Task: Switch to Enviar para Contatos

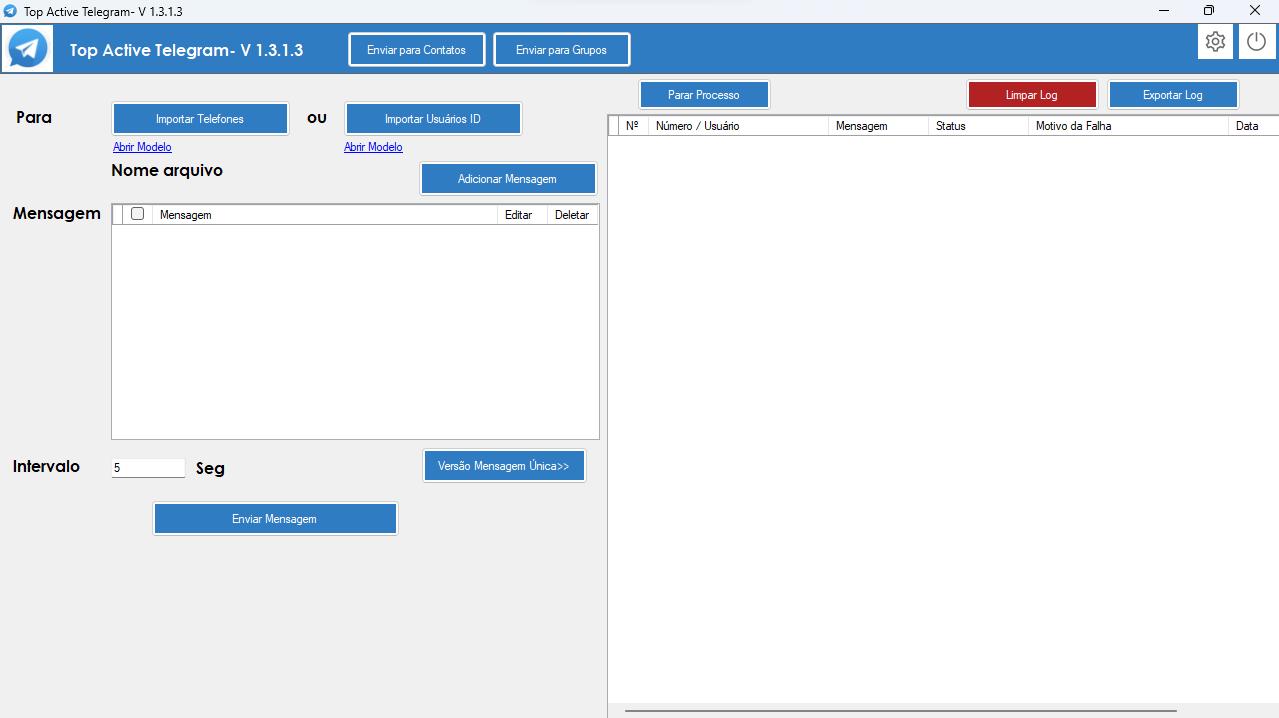Action: (x=416, y=50)
